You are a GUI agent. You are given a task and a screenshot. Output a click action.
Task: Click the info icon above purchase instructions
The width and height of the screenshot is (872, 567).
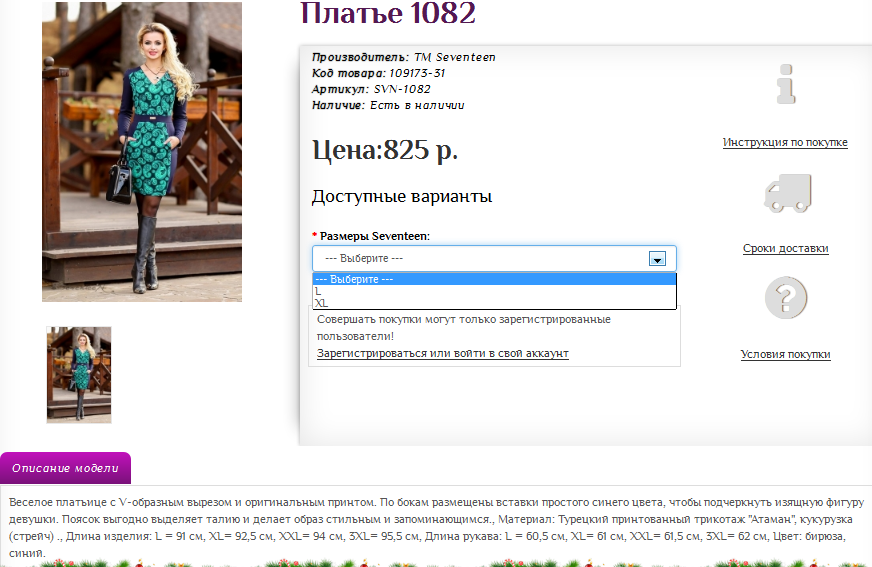pyautogui.click(x=786, y=84)
